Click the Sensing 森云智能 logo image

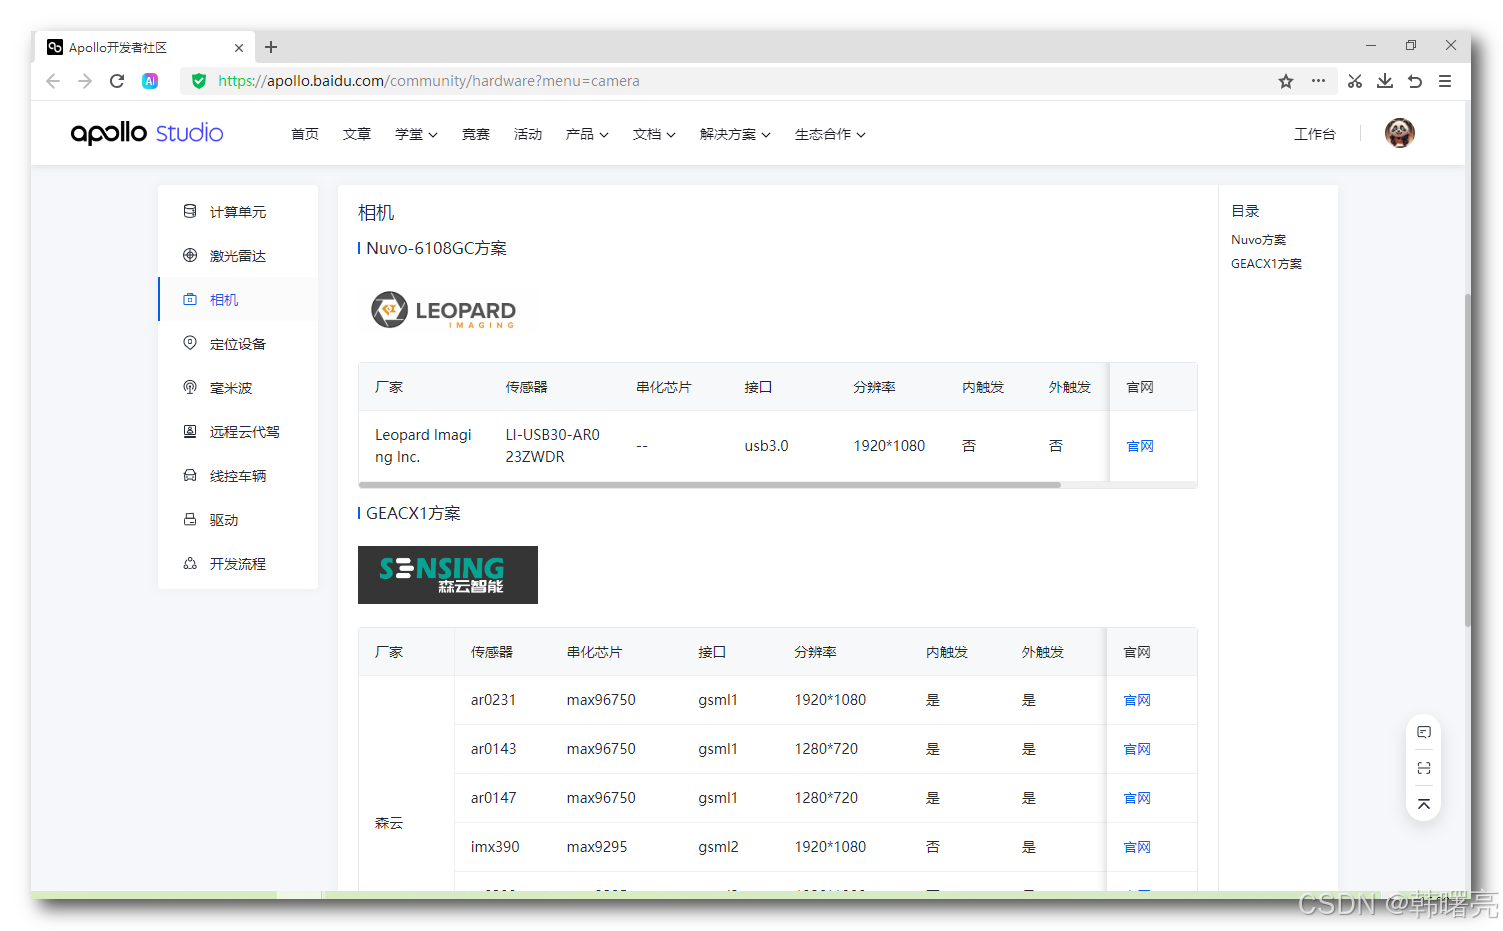click(448, 575)
